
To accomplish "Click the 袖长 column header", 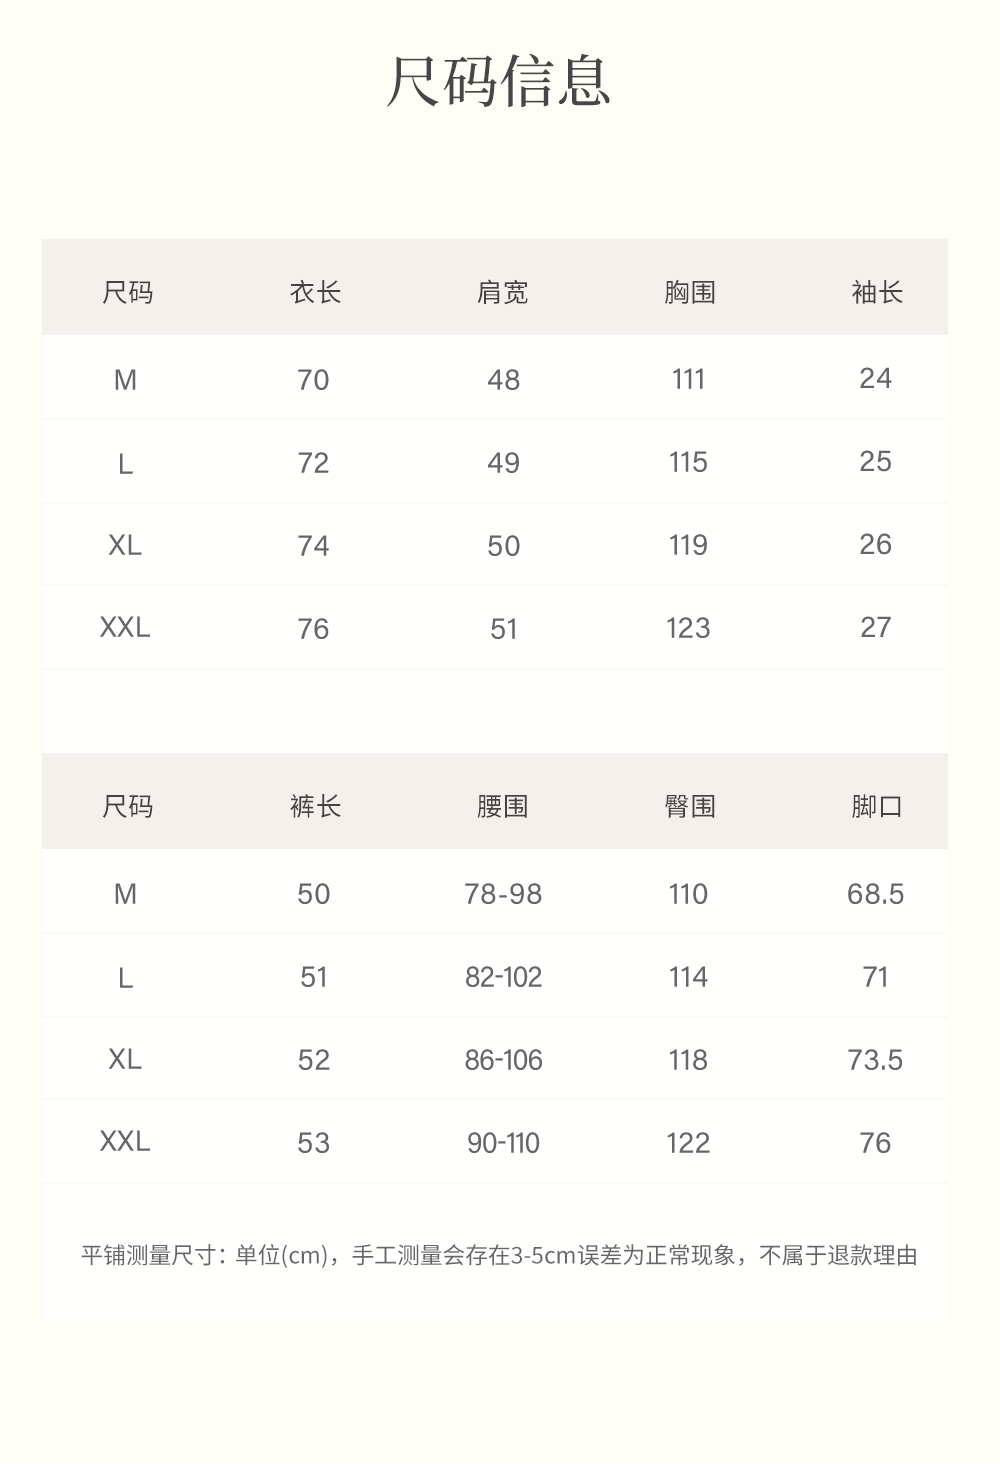I will [x=876, y=292].
